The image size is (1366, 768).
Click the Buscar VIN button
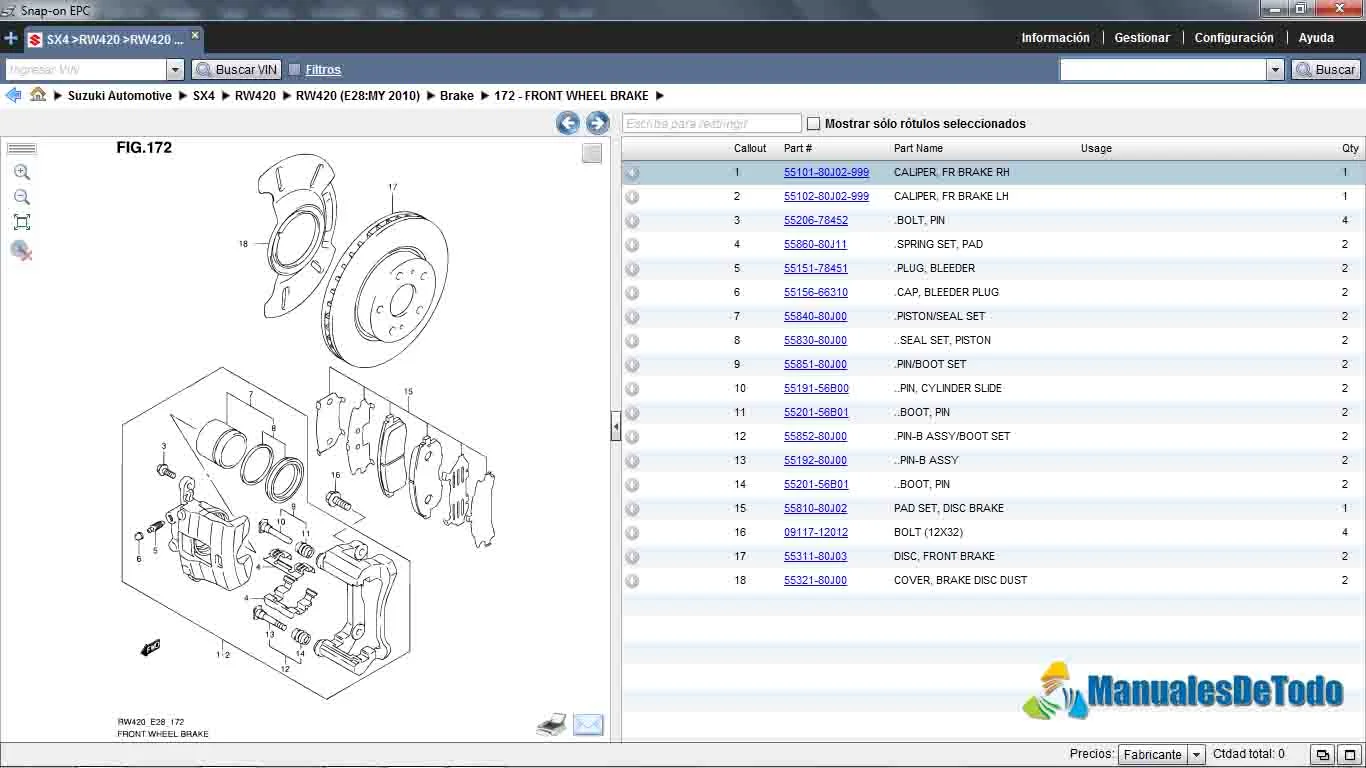pyautogui.click(x=236, y=70)
